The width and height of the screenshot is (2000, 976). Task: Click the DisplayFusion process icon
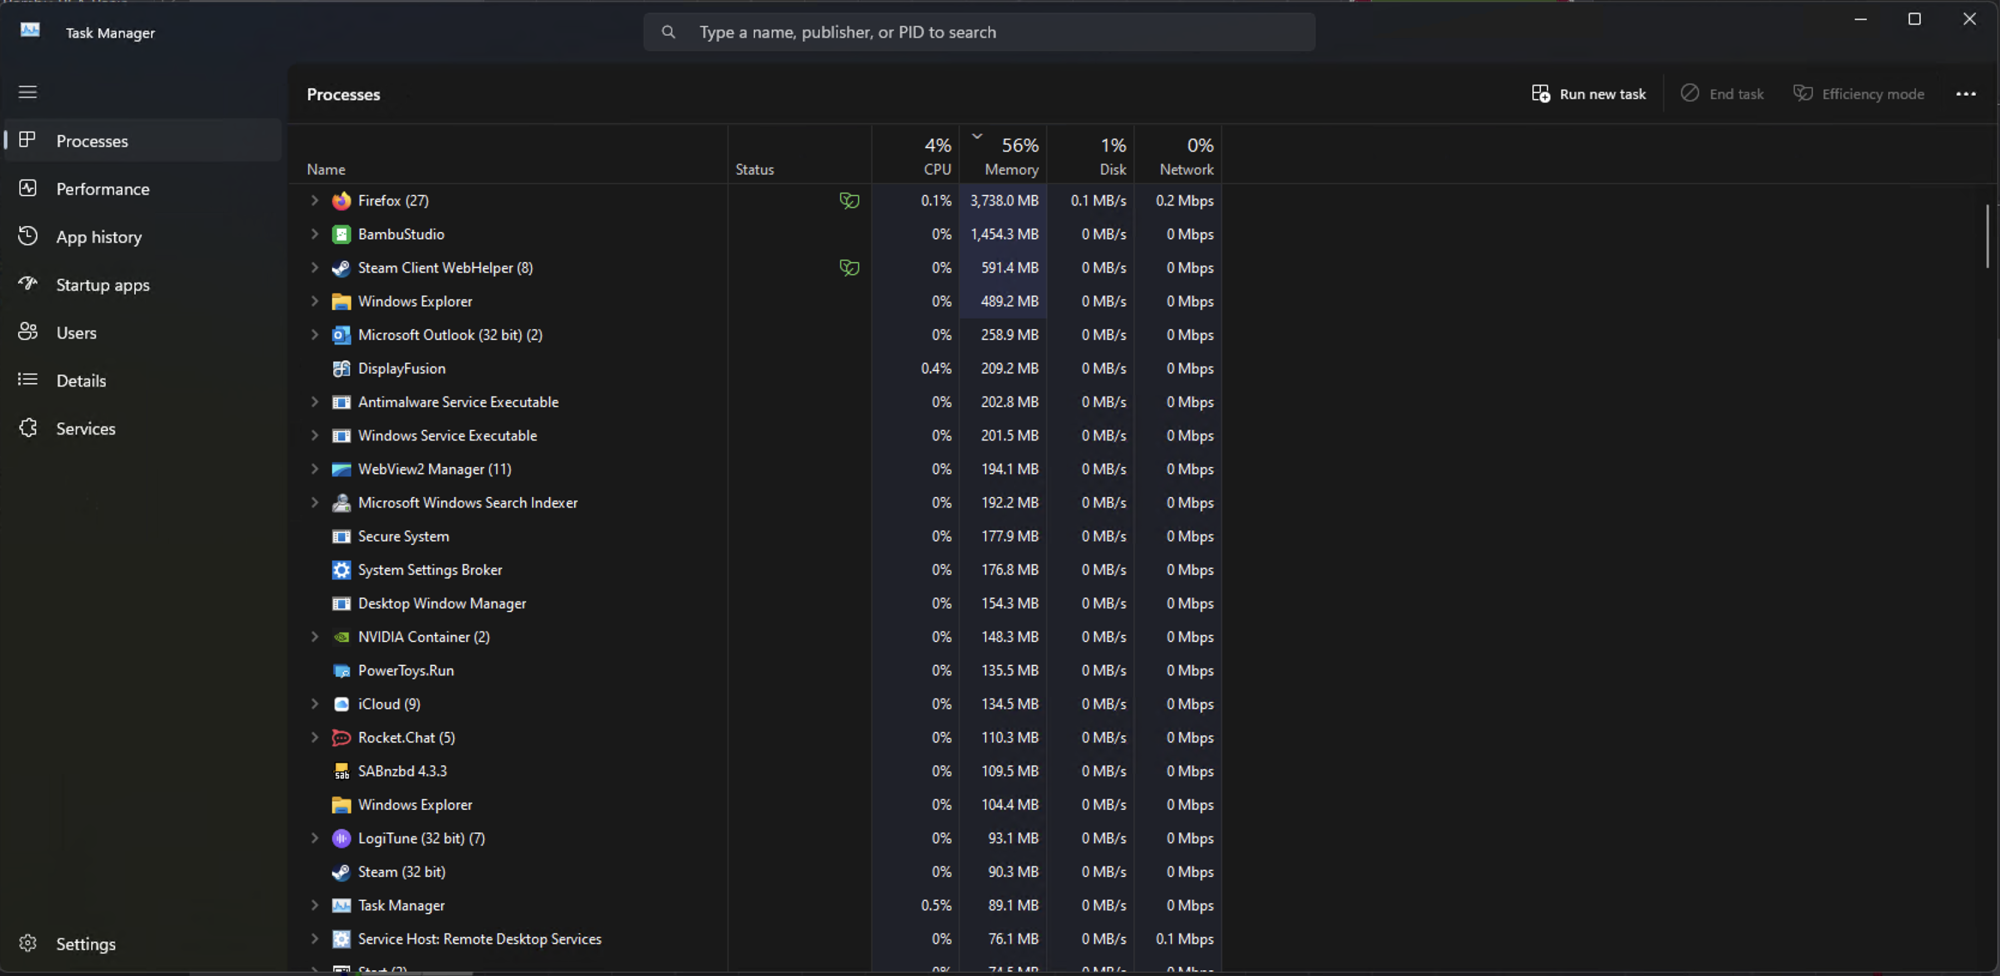pyautogui.click(x=341, y=369)
